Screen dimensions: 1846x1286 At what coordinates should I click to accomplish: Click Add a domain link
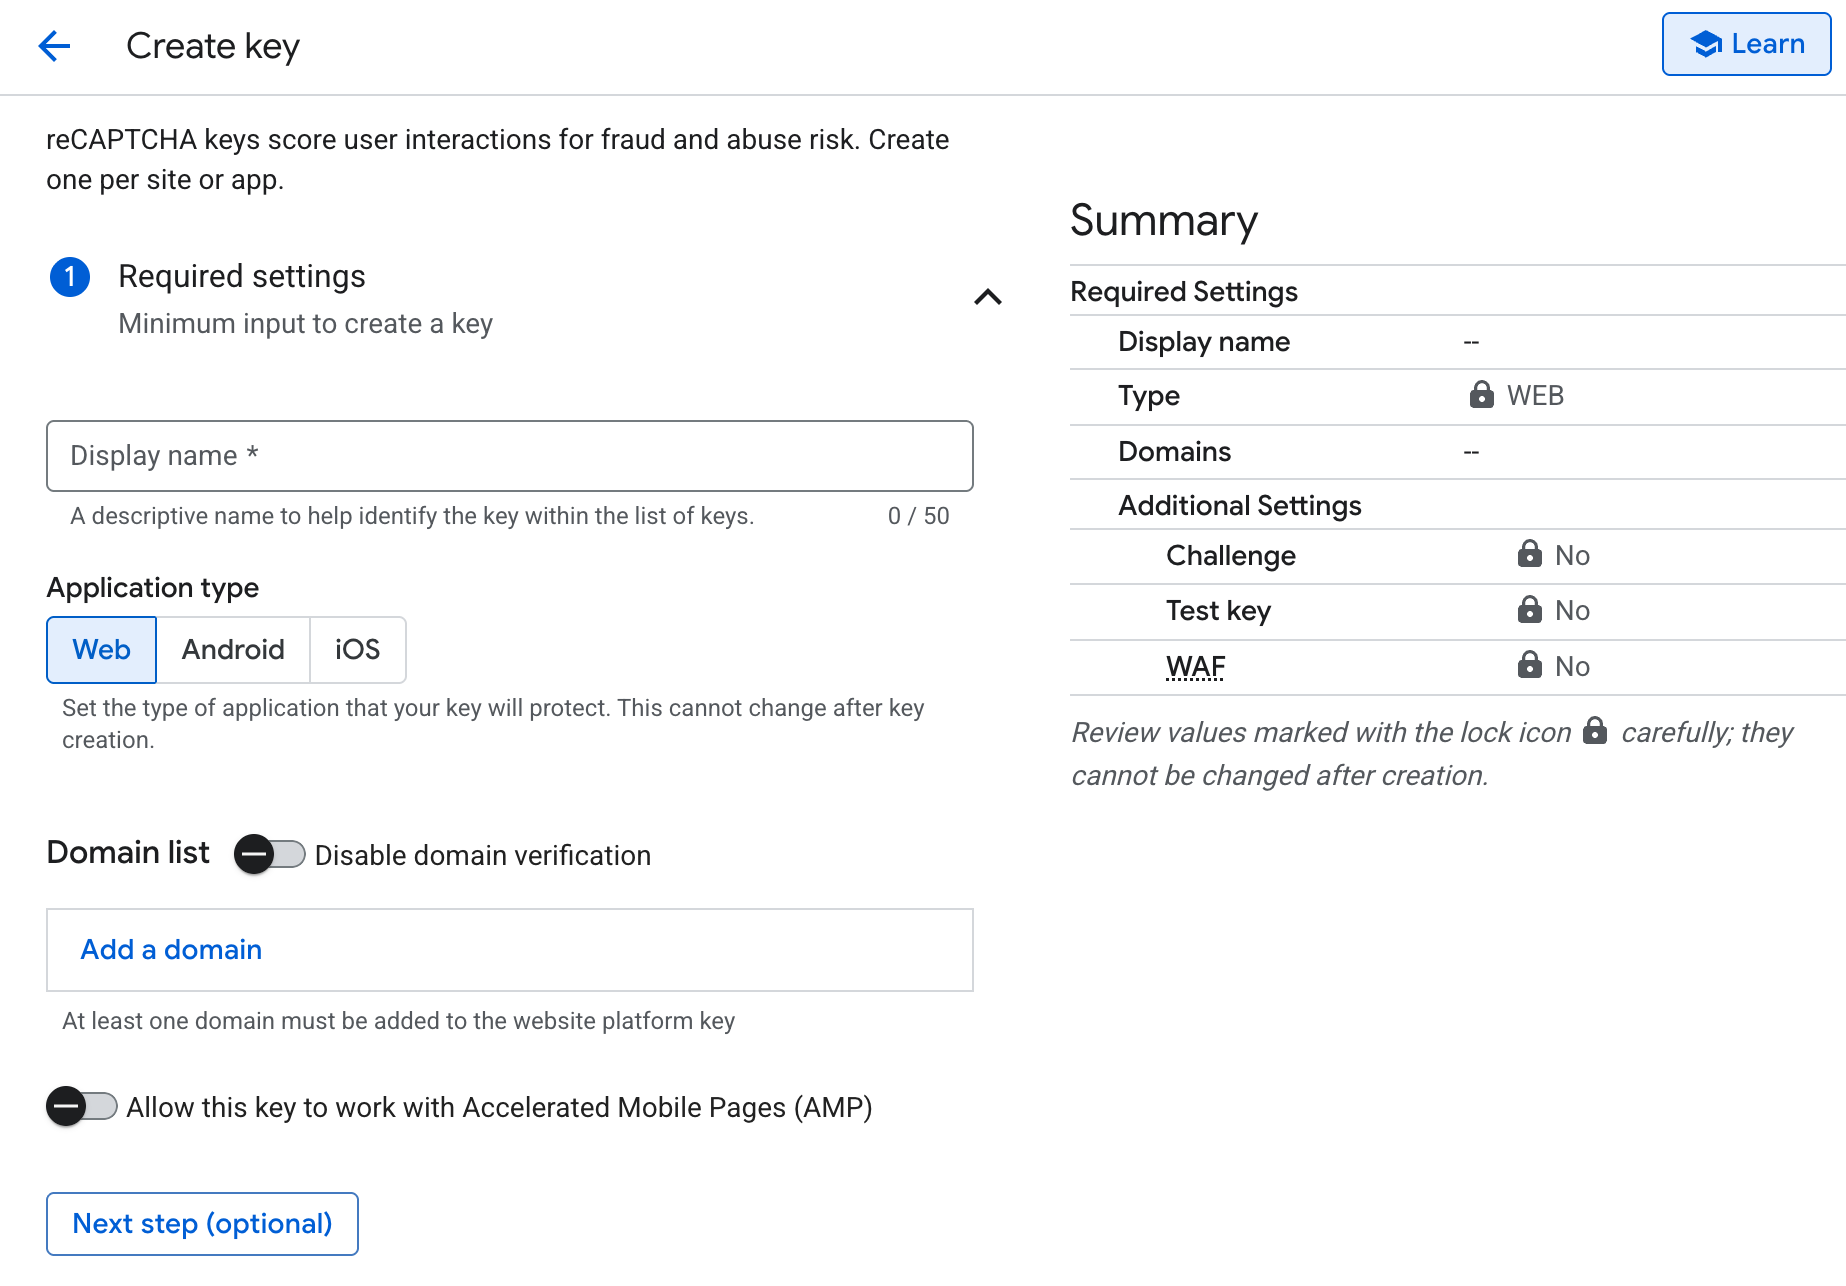pyautogui.click(x=171, y=950)
